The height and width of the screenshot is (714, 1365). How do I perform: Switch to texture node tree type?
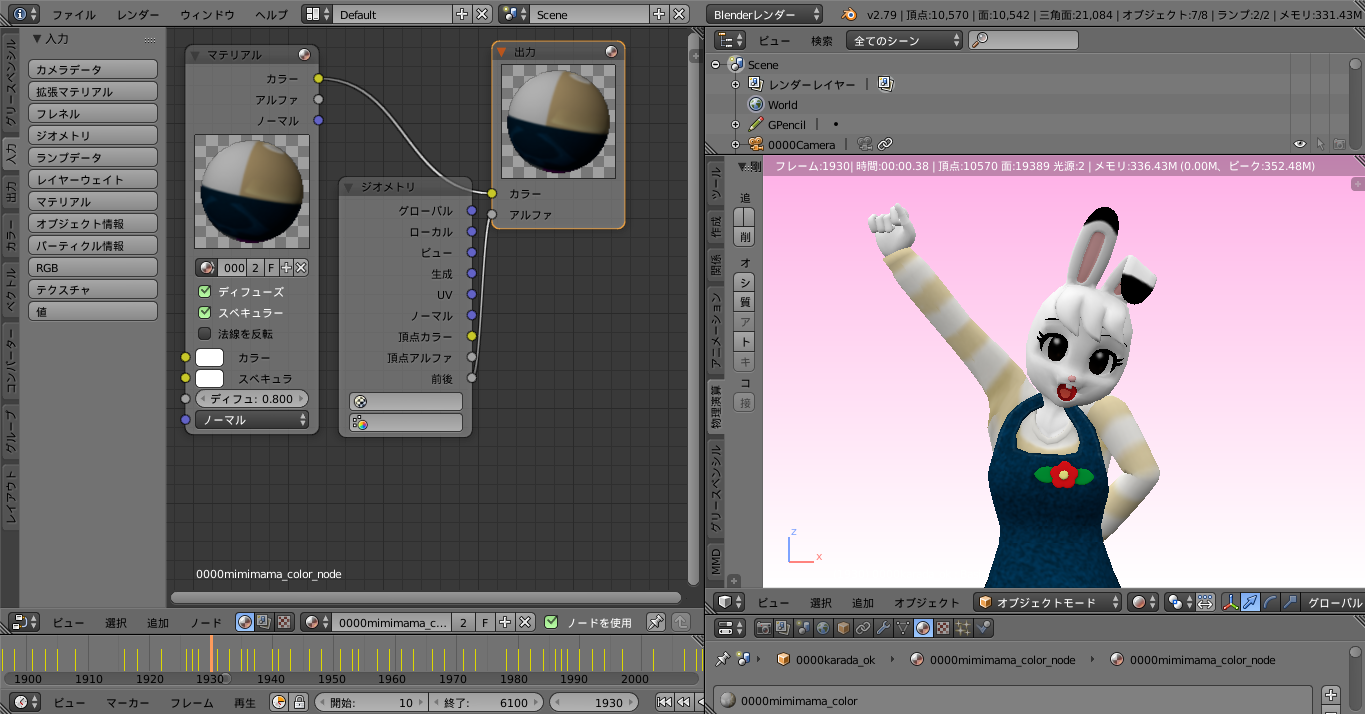pos(284,622)
